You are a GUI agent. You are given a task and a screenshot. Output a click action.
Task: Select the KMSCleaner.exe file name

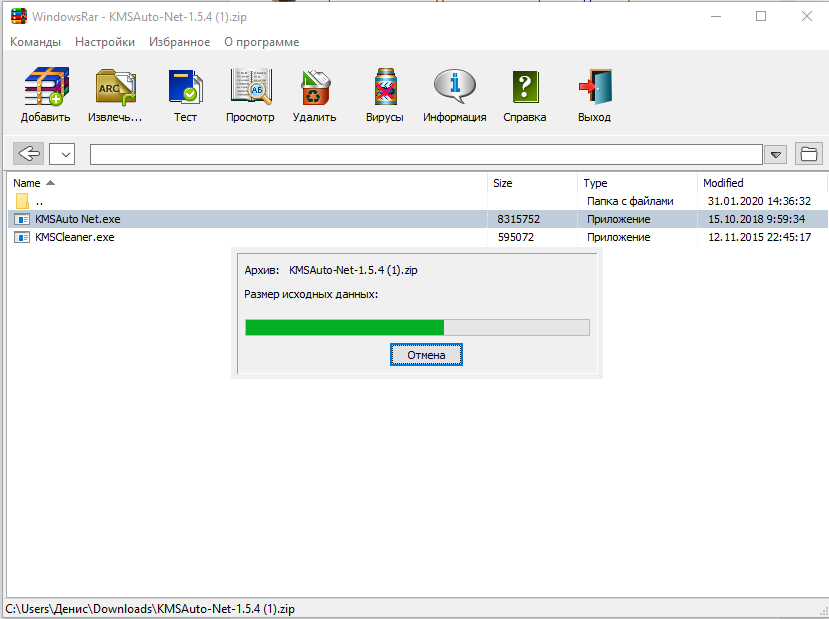(75, 237)
